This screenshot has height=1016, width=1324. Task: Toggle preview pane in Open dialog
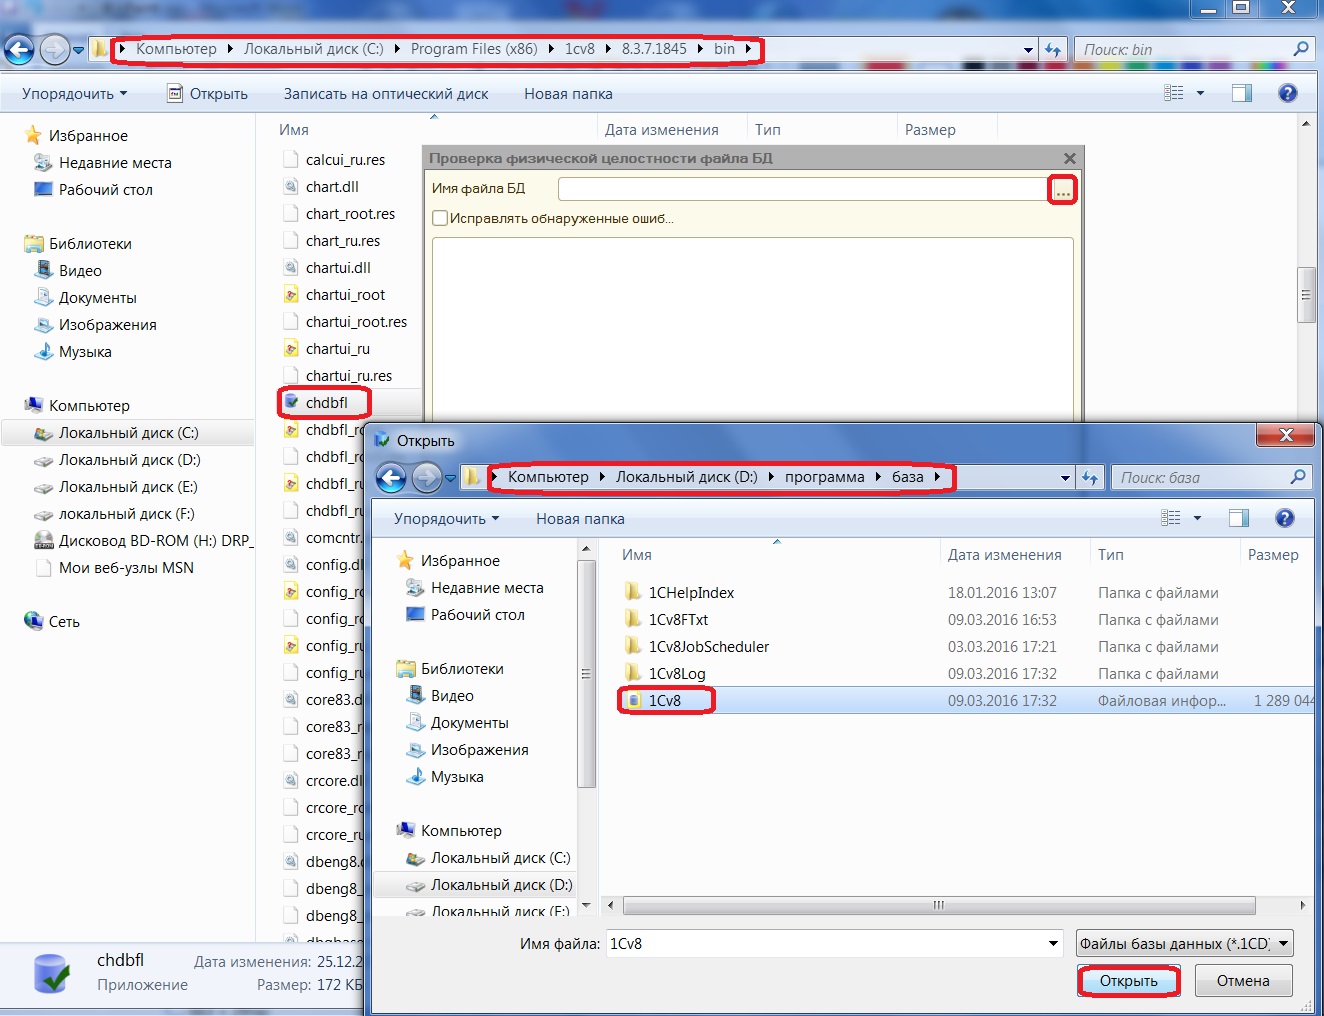tap(1239, 518)
